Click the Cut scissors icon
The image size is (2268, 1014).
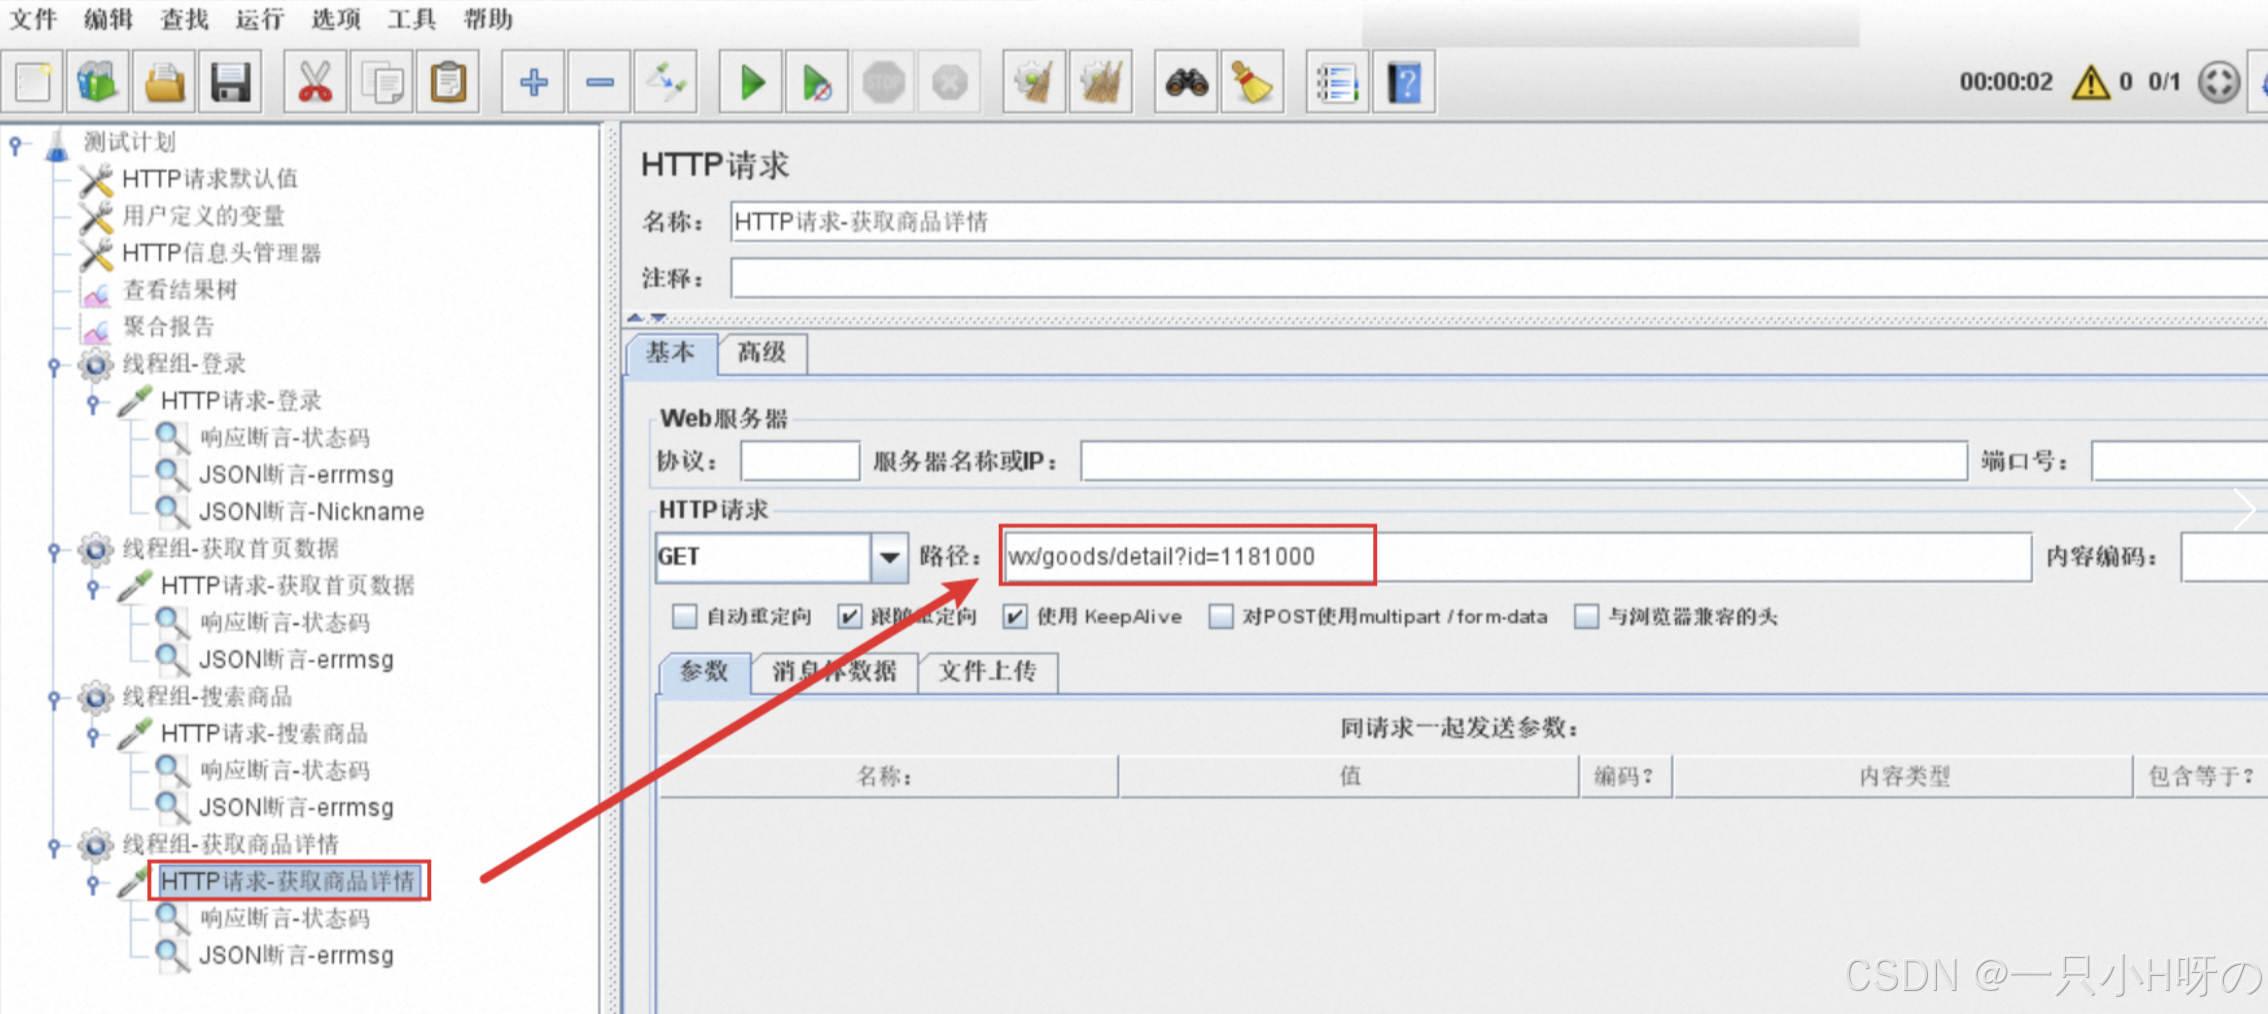pyautogui.click(x=315, y=81)
